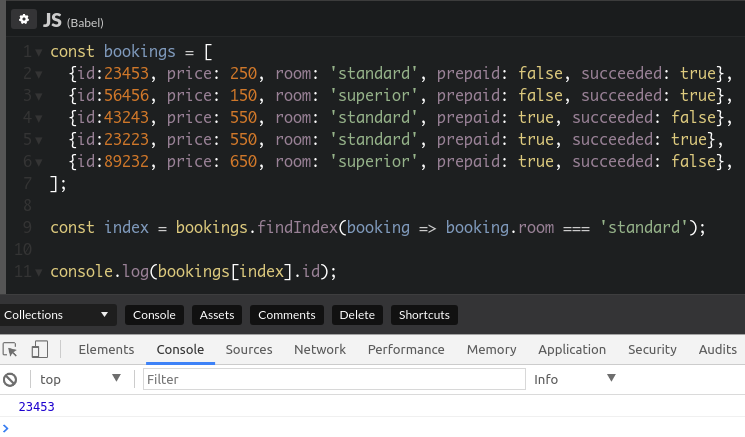Image resolution: width=745 pixels, height=437 pixels.
Task: Collapse code fold arrow on line 11
Action: pyautogui.click(x=38, y=272)
